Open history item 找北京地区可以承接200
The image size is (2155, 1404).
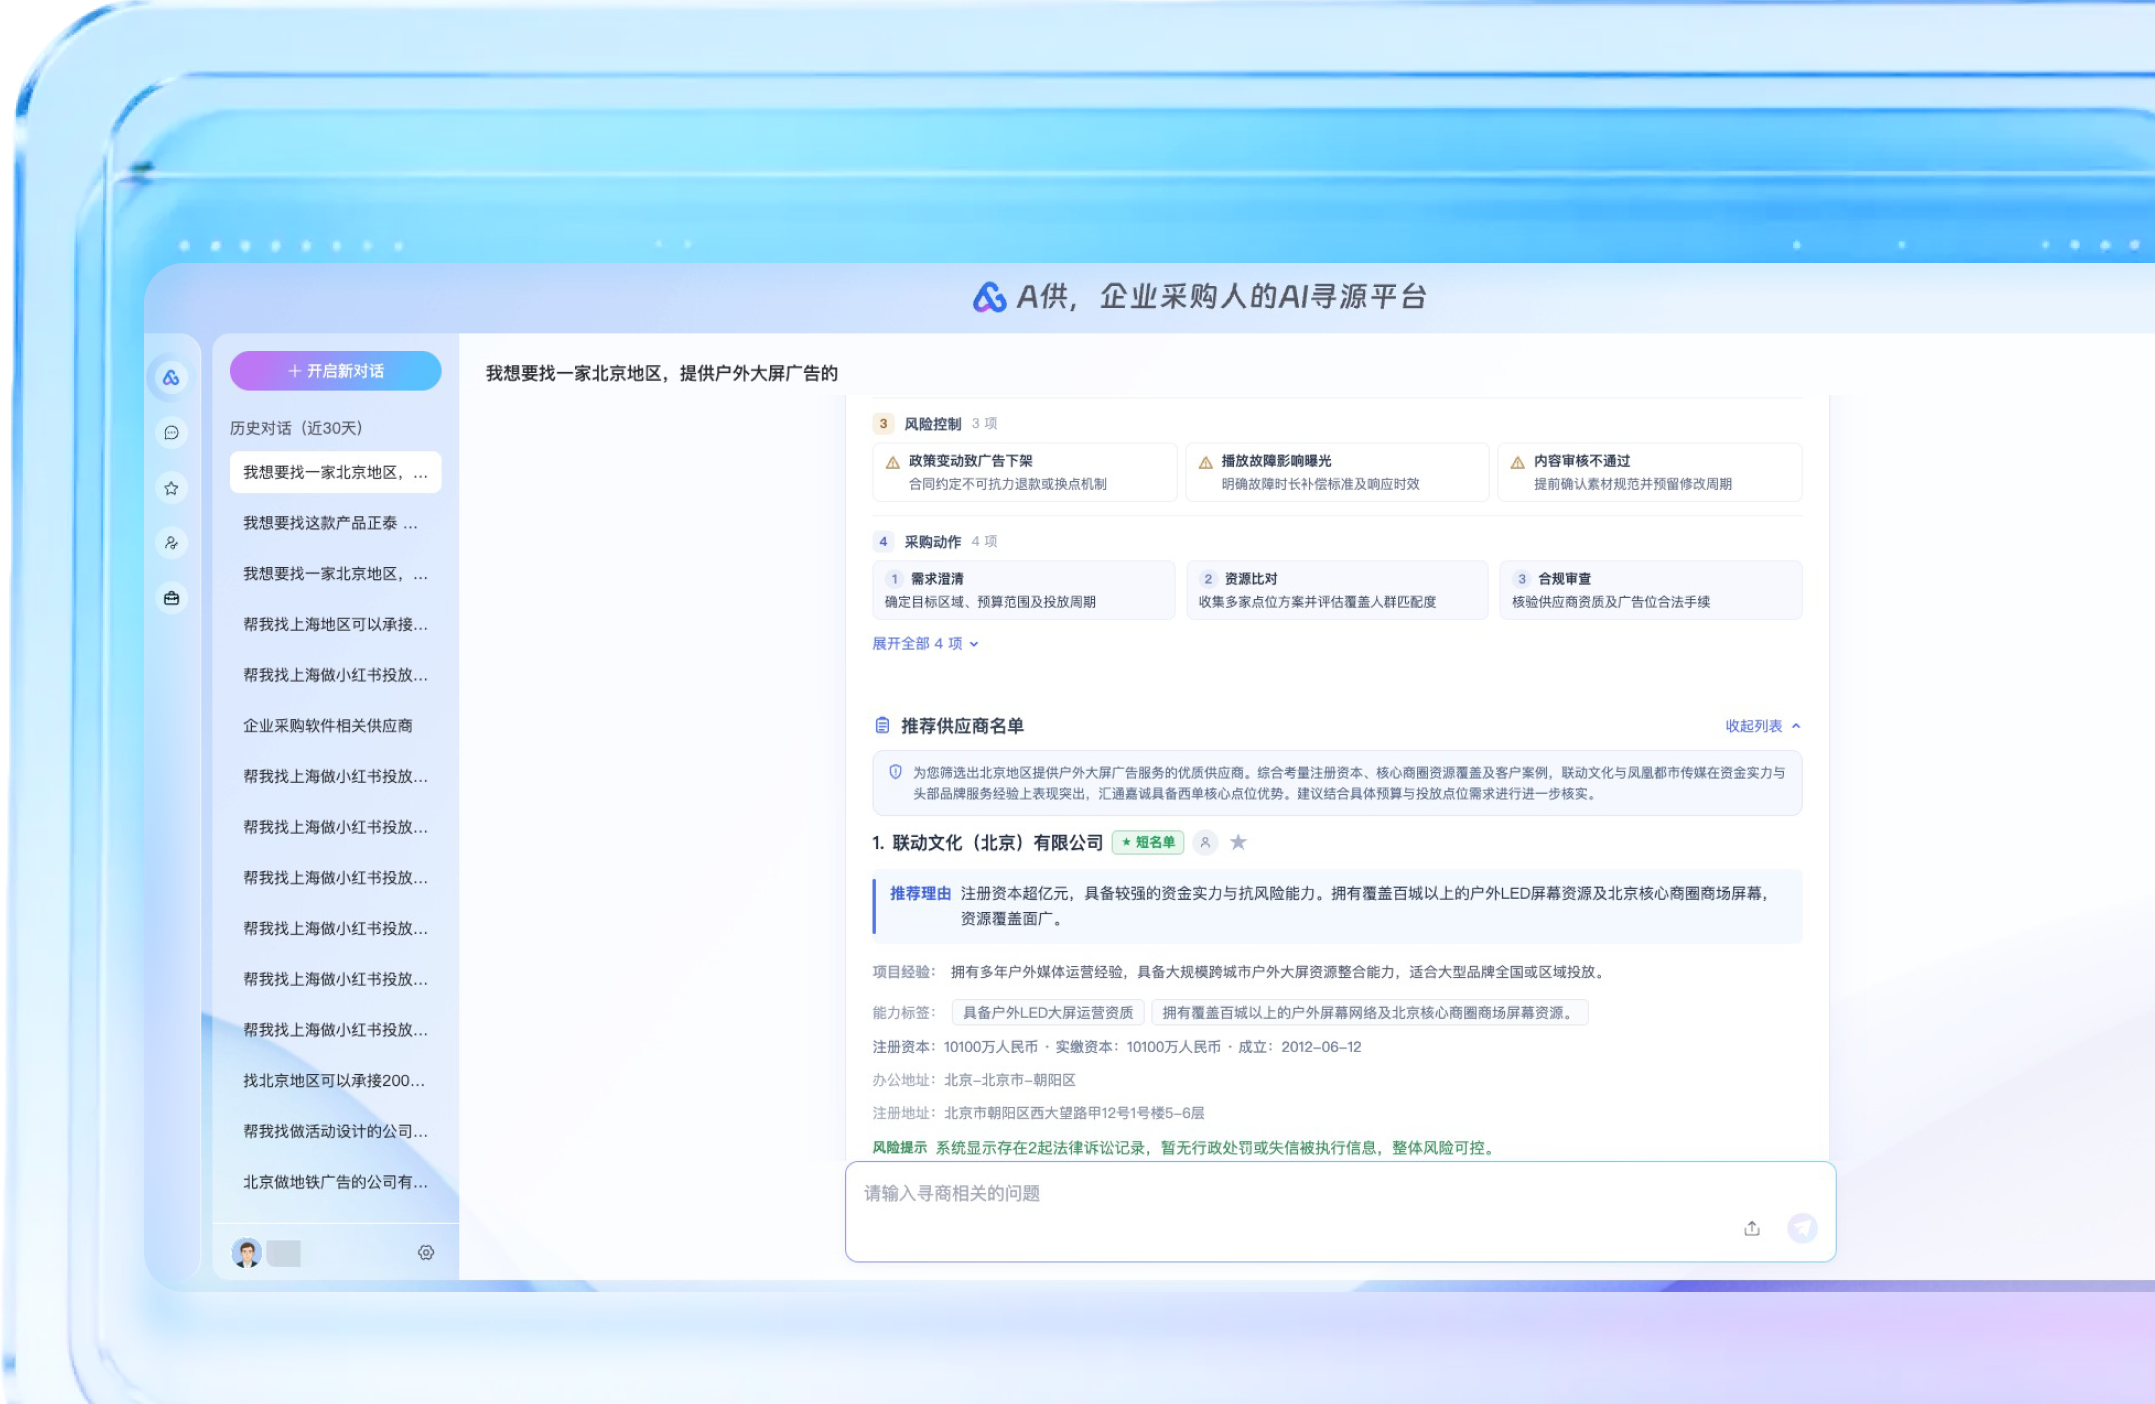(x=335, y=1081)
